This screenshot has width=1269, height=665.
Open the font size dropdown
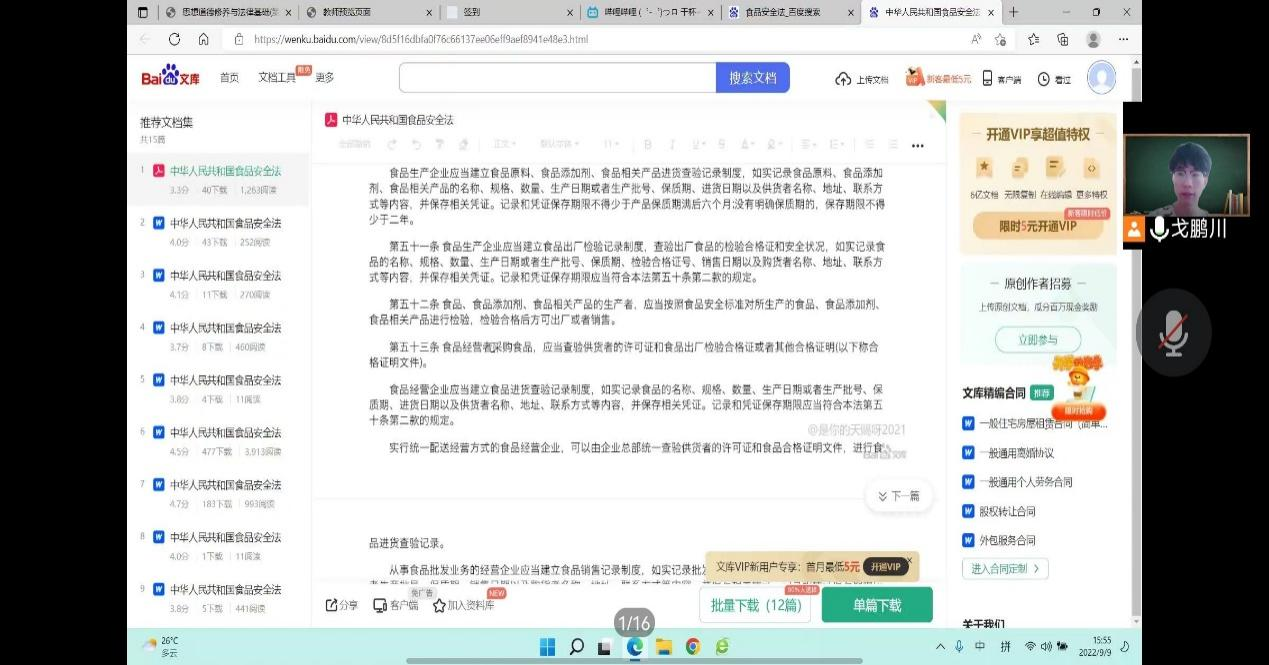(611, 145)
